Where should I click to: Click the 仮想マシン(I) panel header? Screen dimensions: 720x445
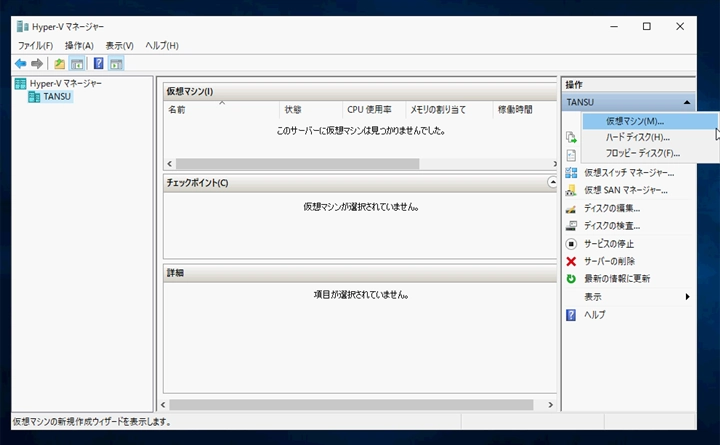(x=360, y=91)
